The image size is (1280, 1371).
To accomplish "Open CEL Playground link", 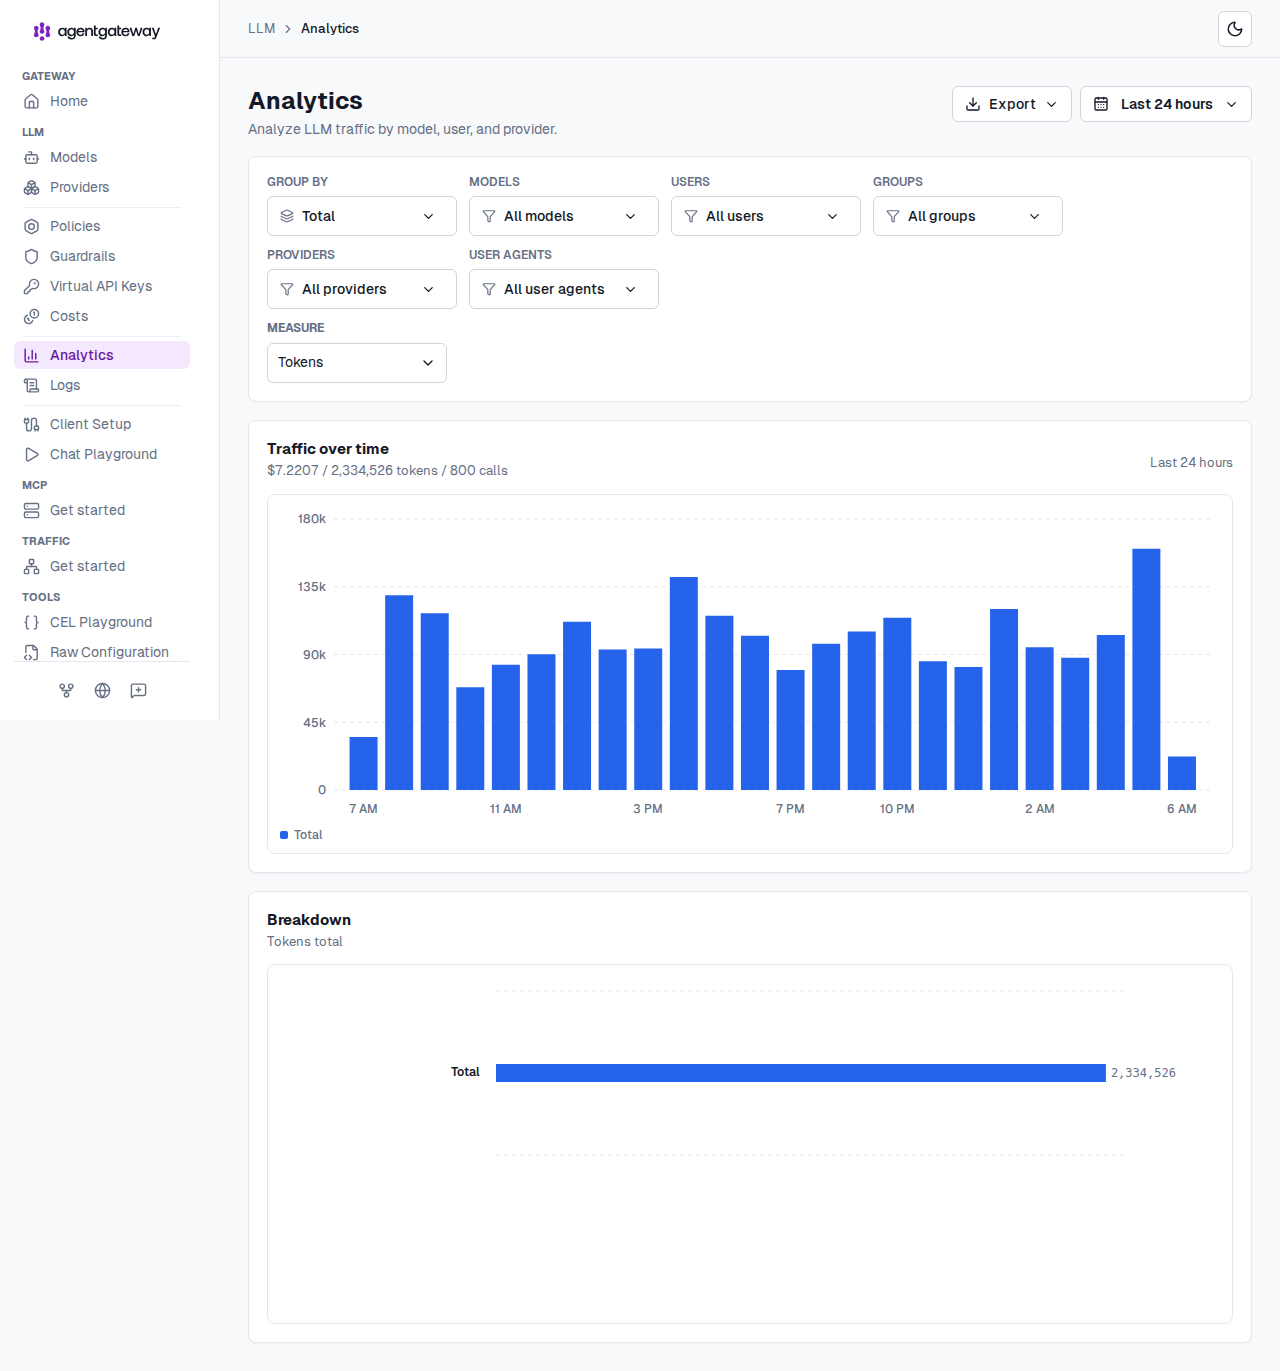I will point(102,622).
